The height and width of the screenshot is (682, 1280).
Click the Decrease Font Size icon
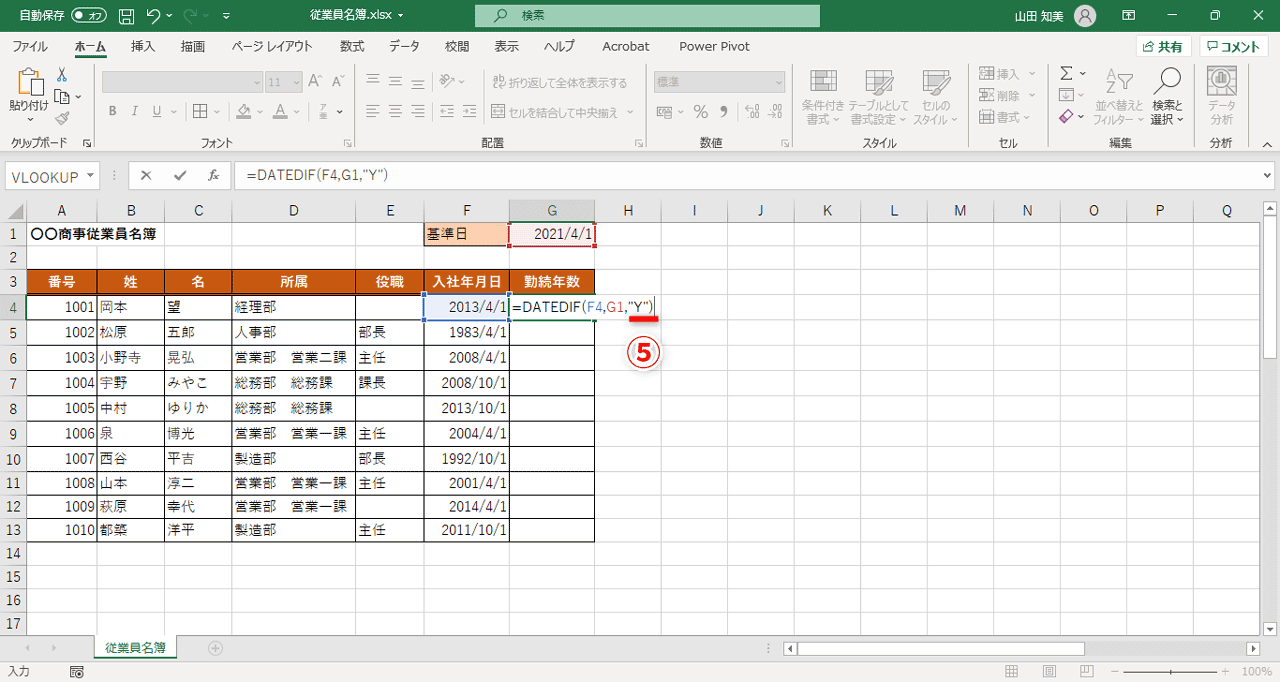point(338,82)
